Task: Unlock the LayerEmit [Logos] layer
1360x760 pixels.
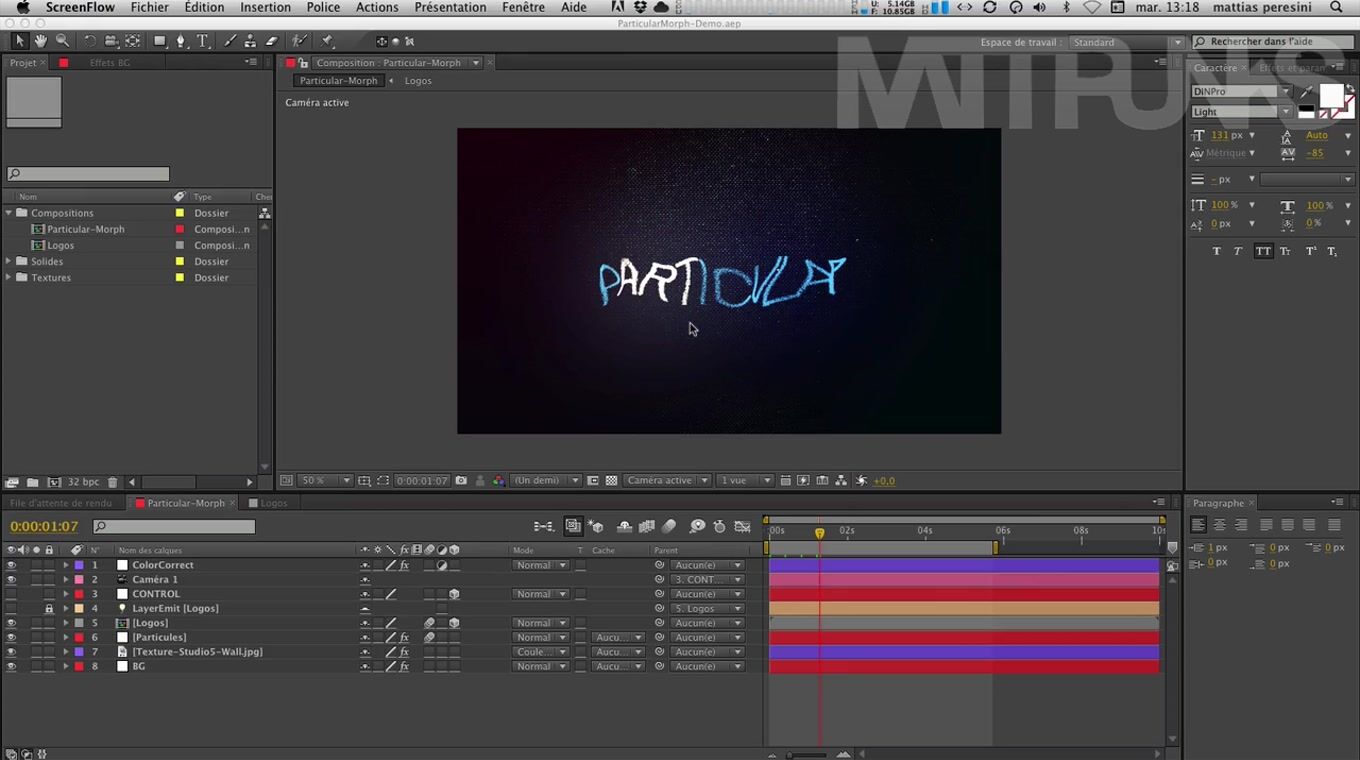Action: 49,608
